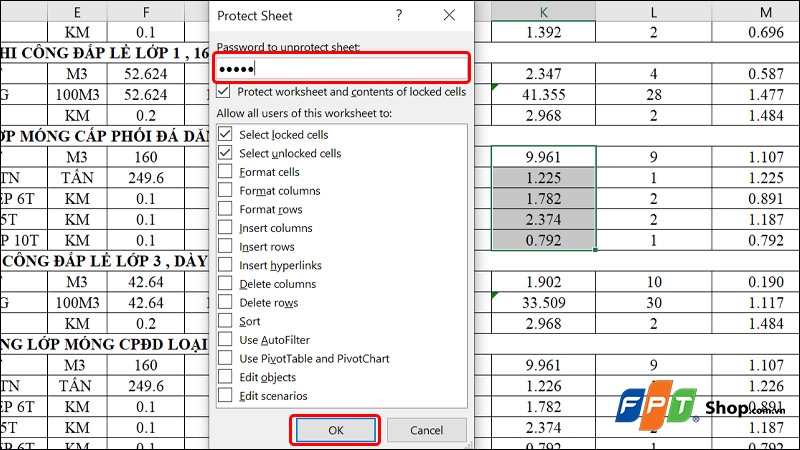Click column K cell showing 1.225

(x=543, y=178)
